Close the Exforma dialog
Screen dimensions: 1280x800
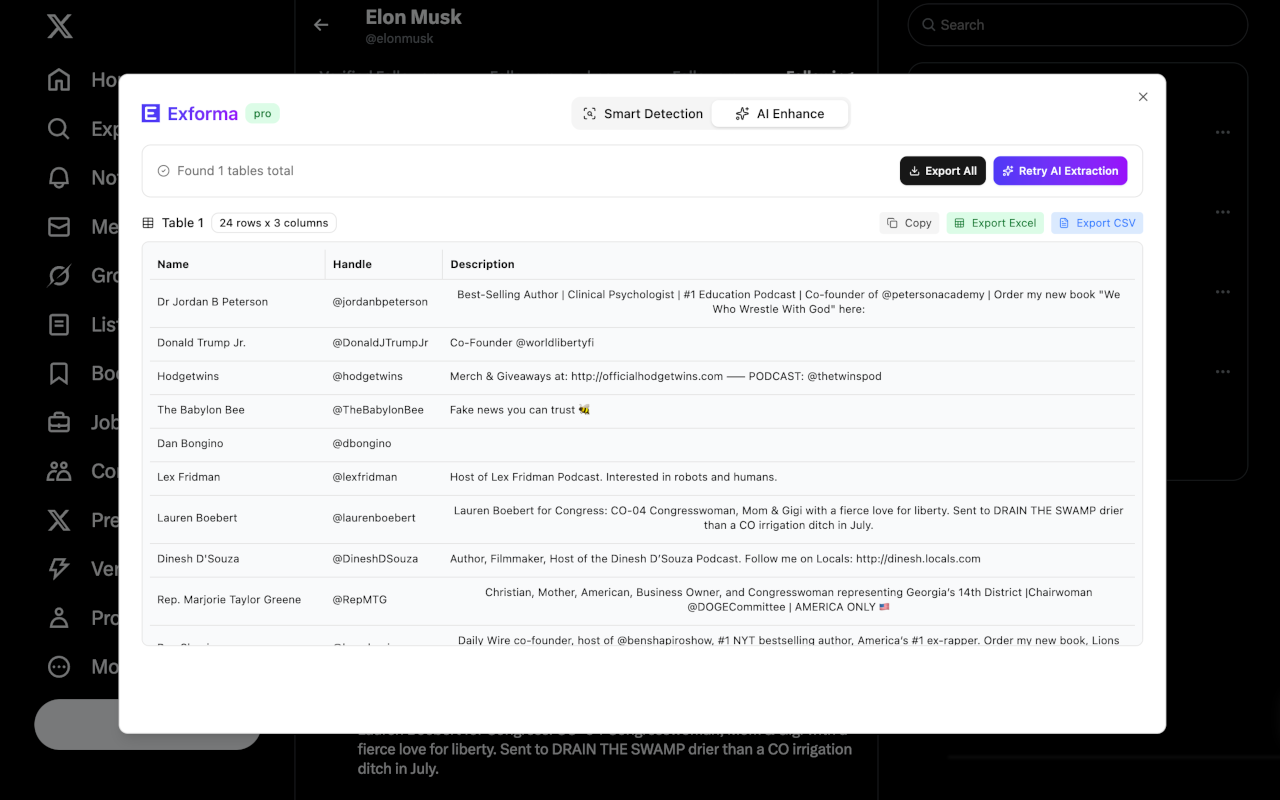coord(1143,97)
